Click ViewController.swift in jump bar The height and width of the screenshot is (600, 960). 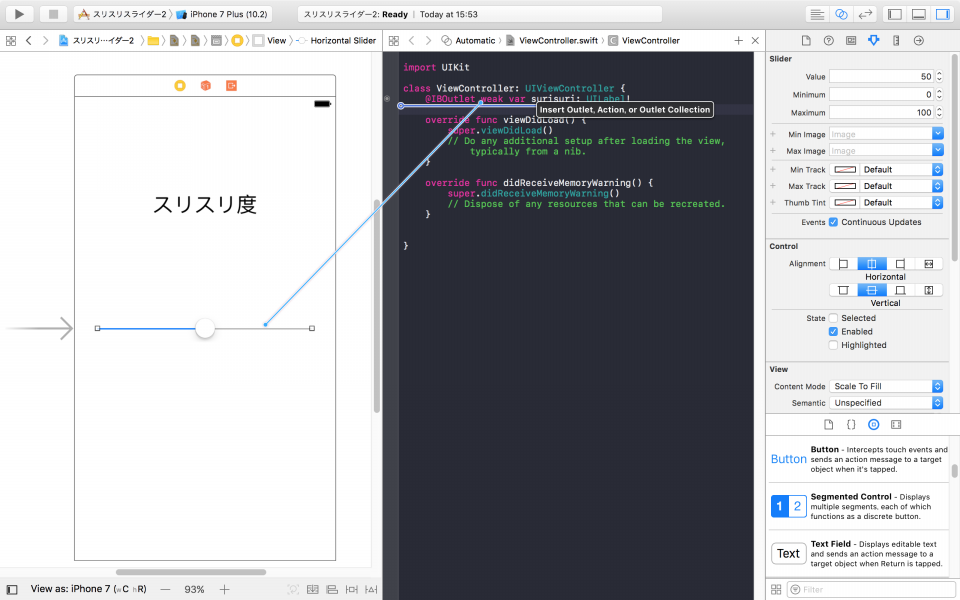pos(558,40)
